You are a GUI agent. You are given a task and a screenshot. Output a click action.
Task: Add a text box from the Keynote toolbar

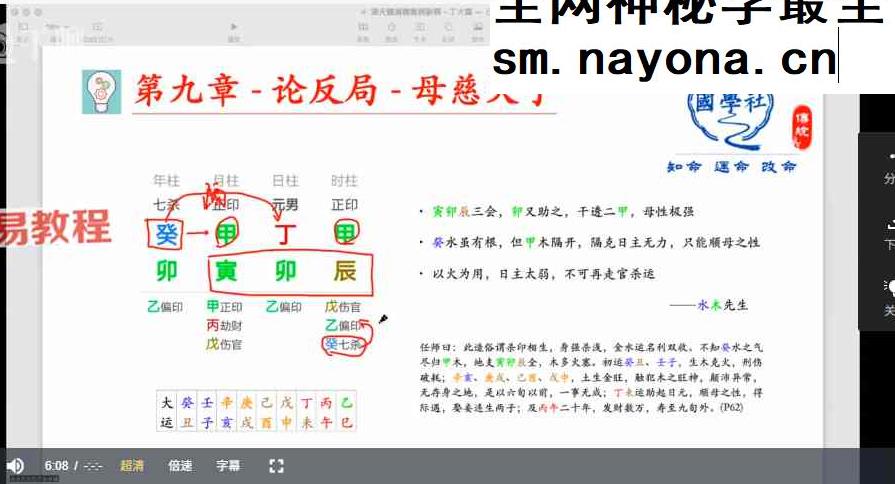420,27
